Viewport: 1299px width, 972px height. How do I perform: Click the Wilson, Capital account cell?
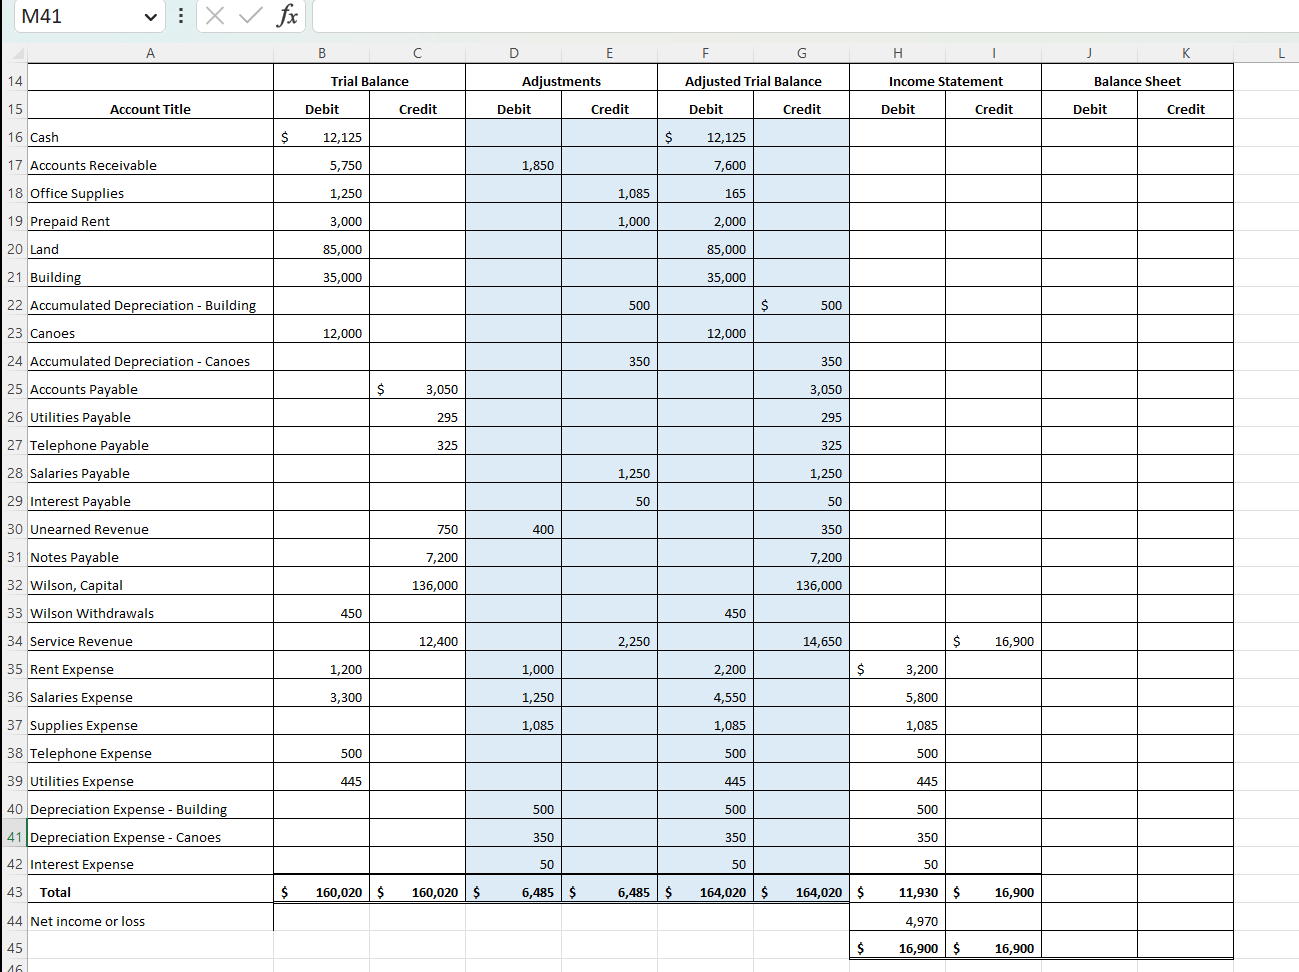click(150, 584)
